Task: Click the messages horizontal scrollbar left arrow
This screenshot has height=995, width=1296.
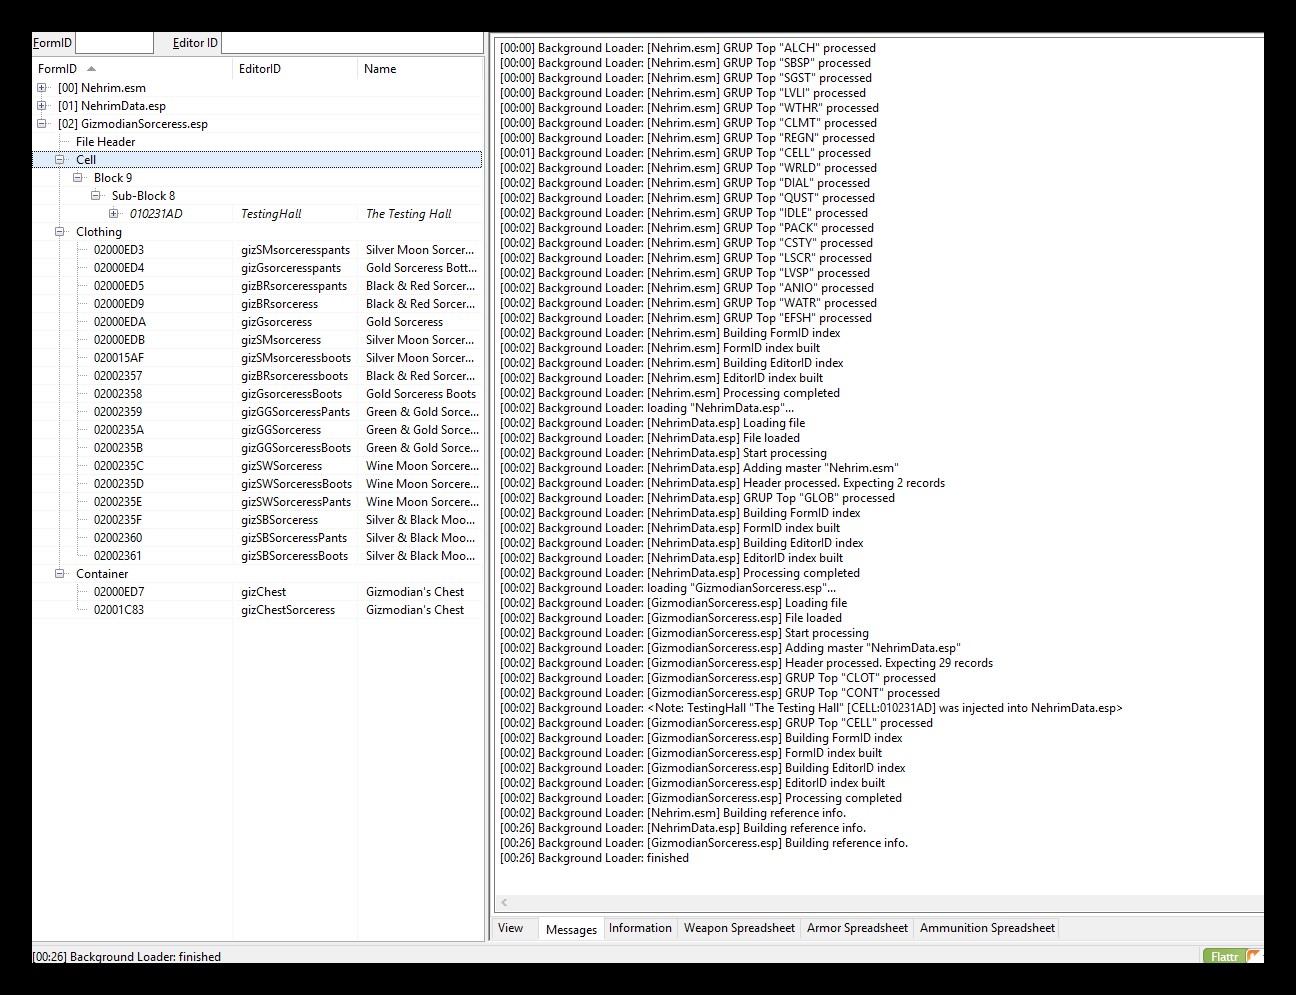Action: (504, 903)
